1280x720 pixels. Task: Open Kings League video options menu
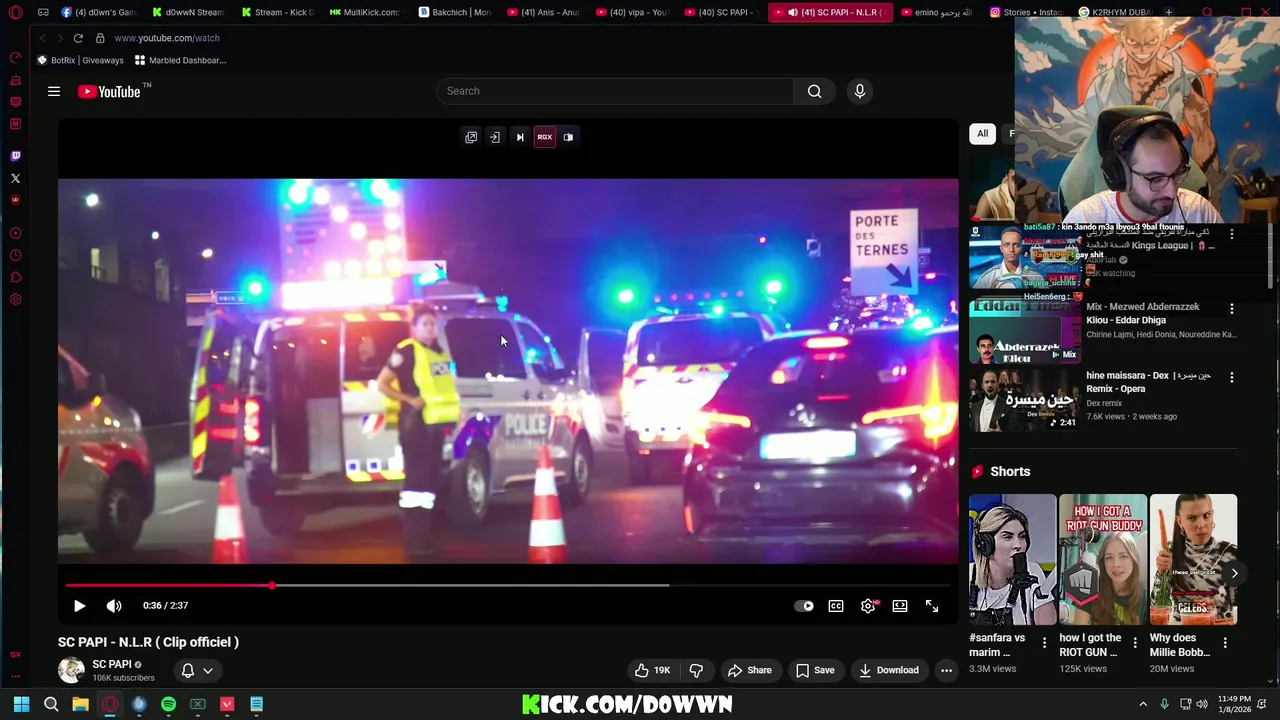coord(1232,234)
